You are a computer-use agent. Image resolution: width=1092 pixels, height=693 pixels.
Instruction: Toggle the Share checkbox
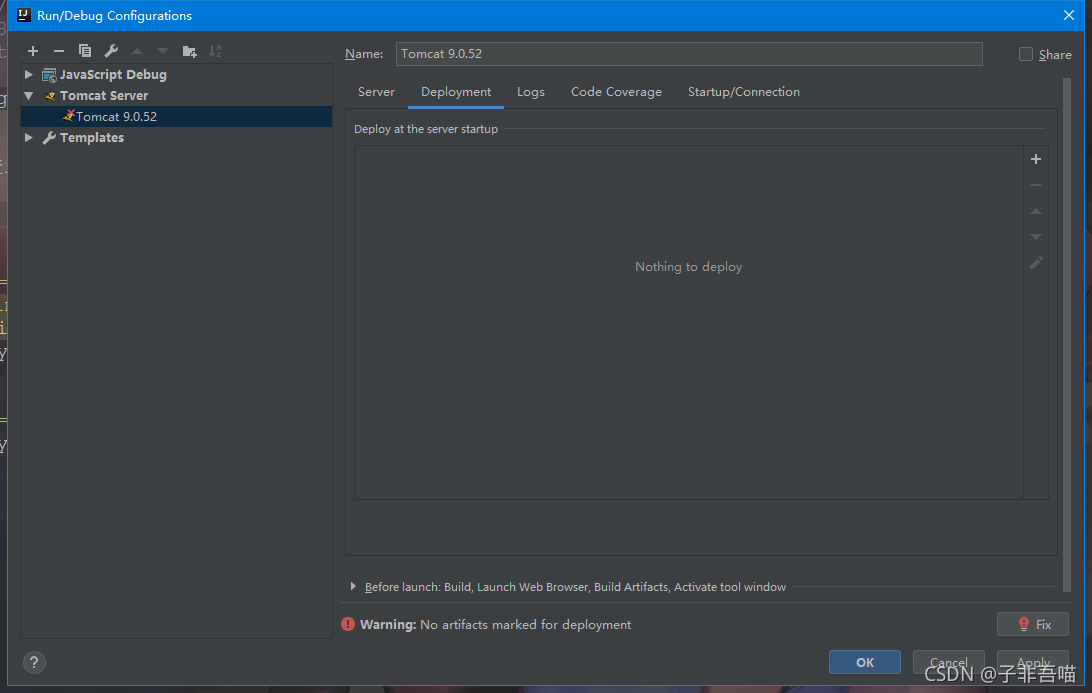point(1025,54)
